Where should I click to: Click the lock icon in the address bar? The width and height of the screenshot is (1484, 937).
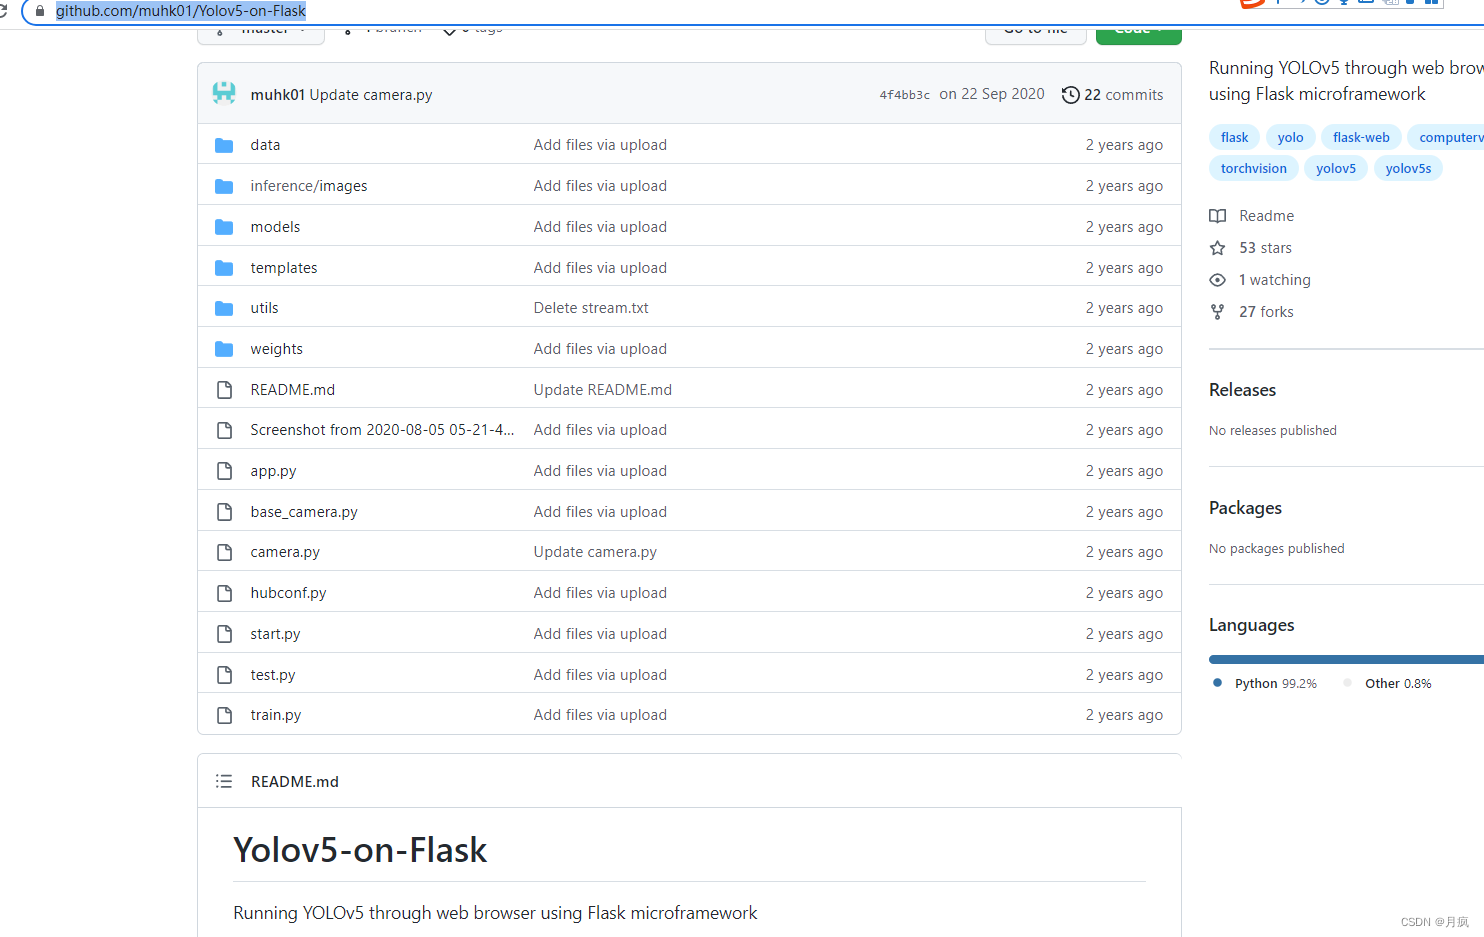point(40,11)
